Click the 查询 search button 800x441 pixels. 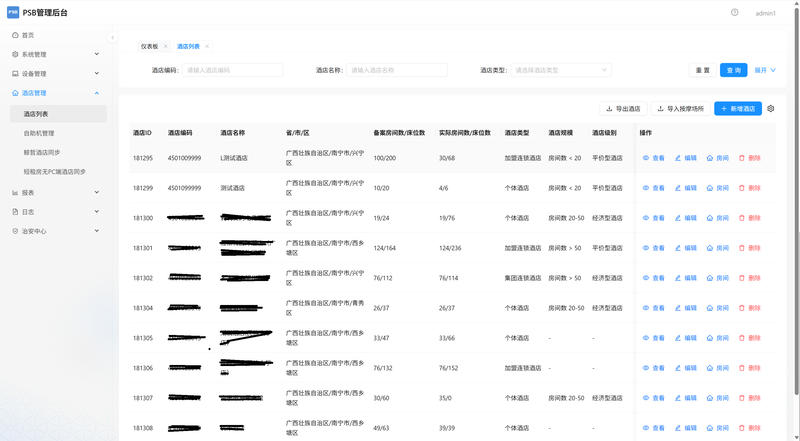[734, 70]
